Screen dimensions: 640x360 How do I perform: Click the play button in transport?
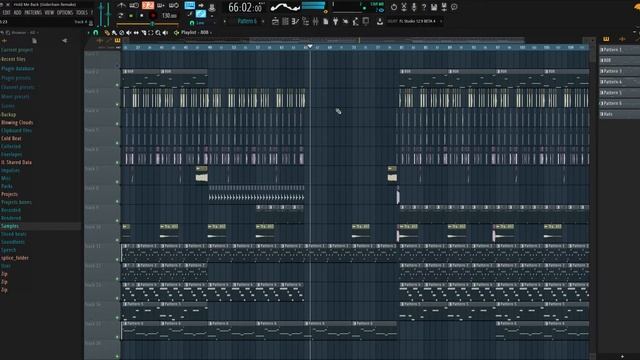point(131,16)
